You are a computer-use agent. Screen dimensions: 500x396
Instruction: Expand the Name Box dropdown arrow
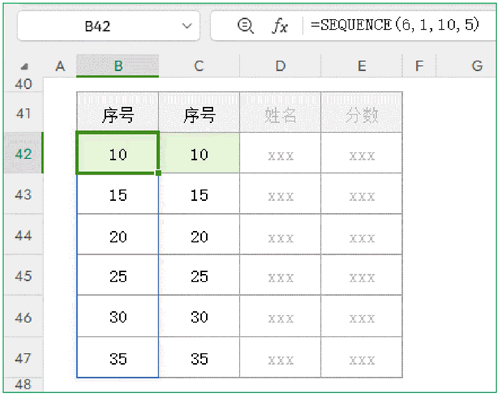click(x=187, y=26)
